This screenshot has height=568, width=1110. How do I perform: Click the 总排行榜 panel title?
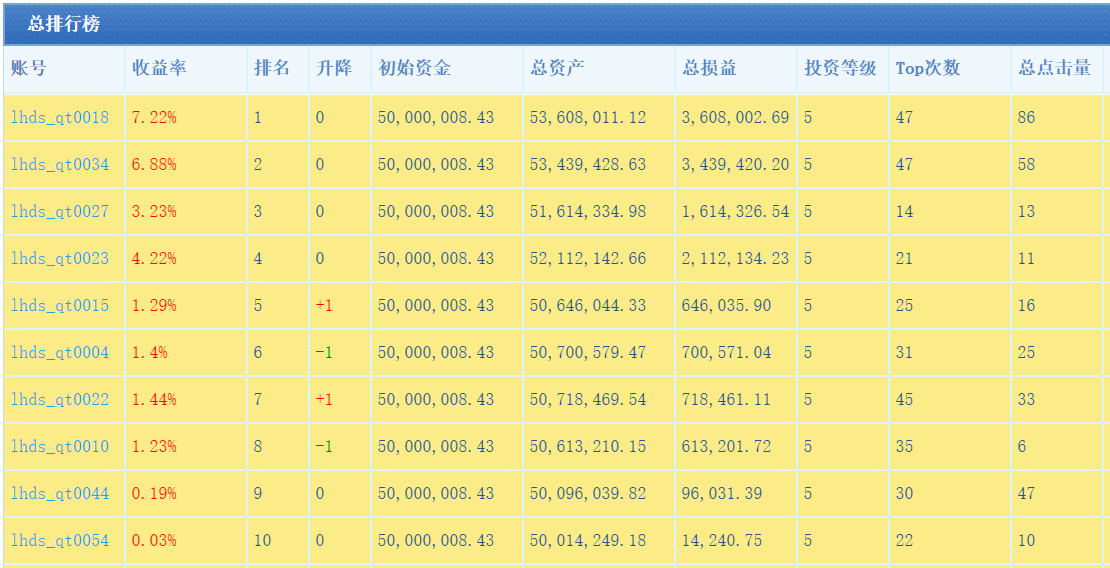click(x=64, y=24)
